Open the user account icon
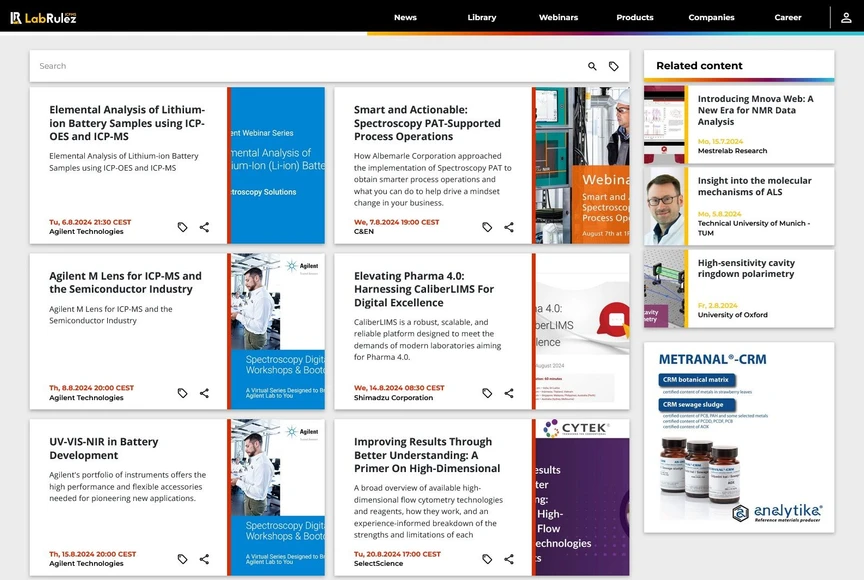Screen dimensions: 864x580 846,18
